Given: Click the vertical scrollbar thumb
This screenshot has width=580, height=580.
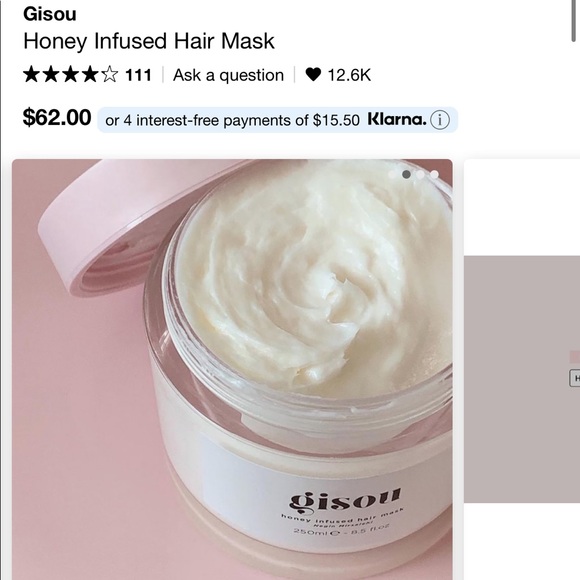Looking at the screenshot, I should [x=573, y=21].
